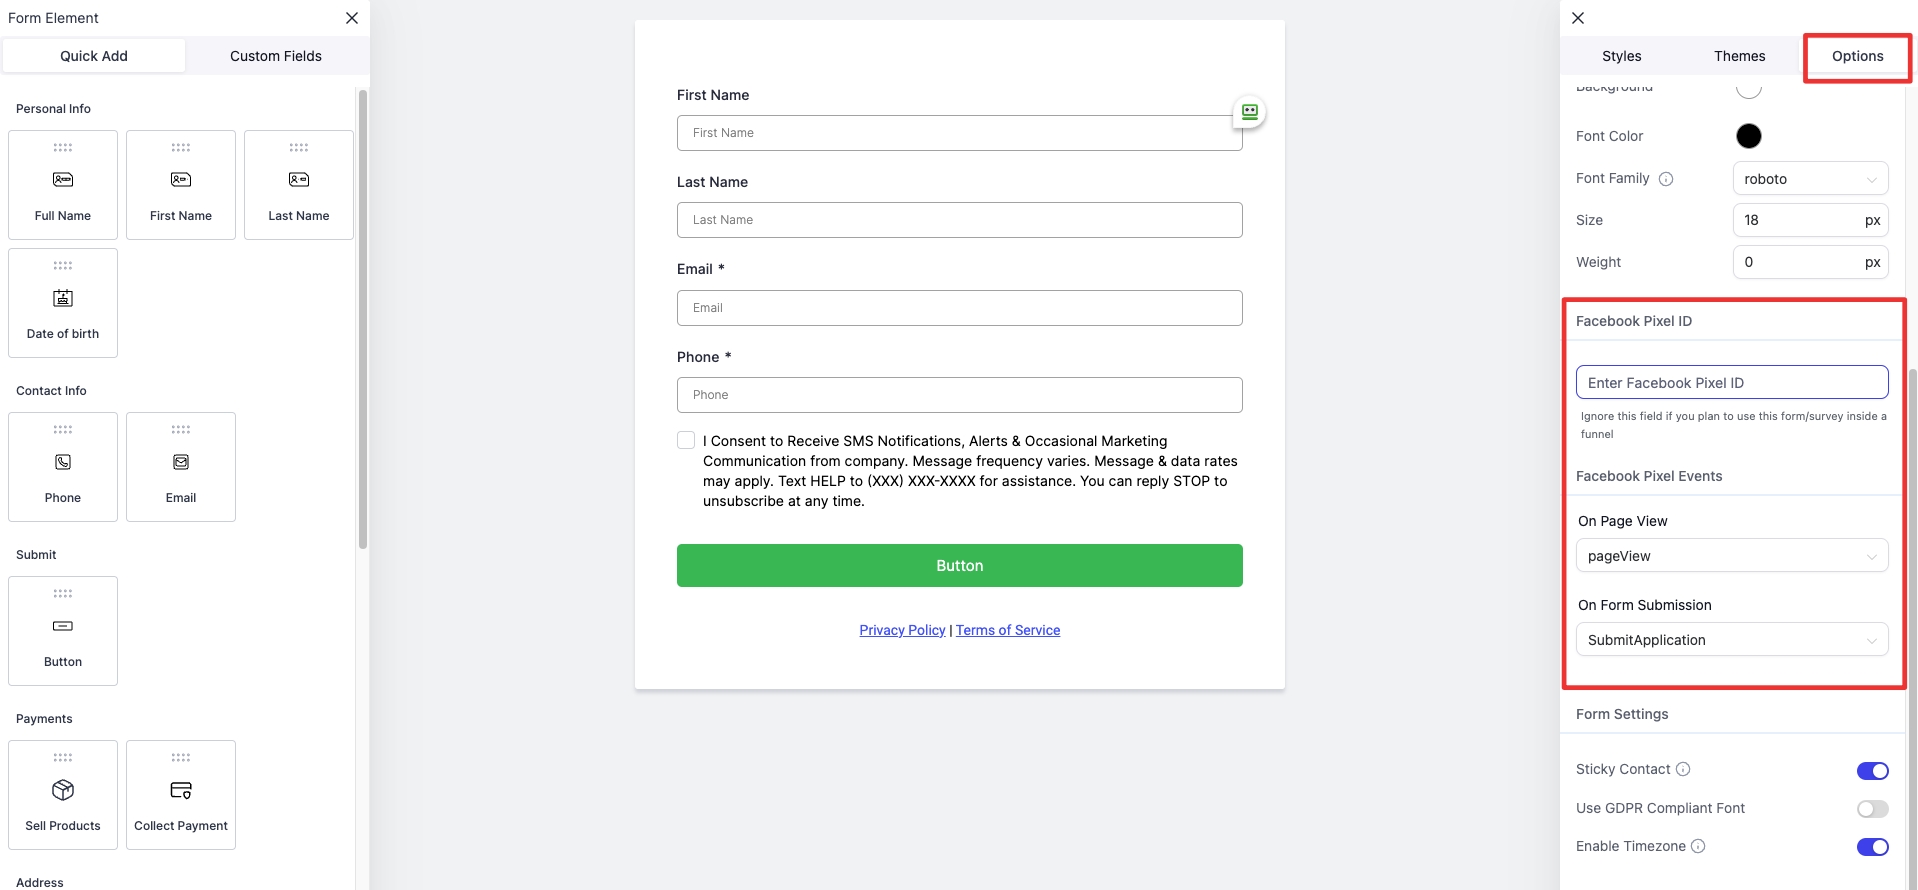Click the Privacy Policy link
Image resolution: width=1918 pixels, height=890 pixels.
(x=902, y=630)
